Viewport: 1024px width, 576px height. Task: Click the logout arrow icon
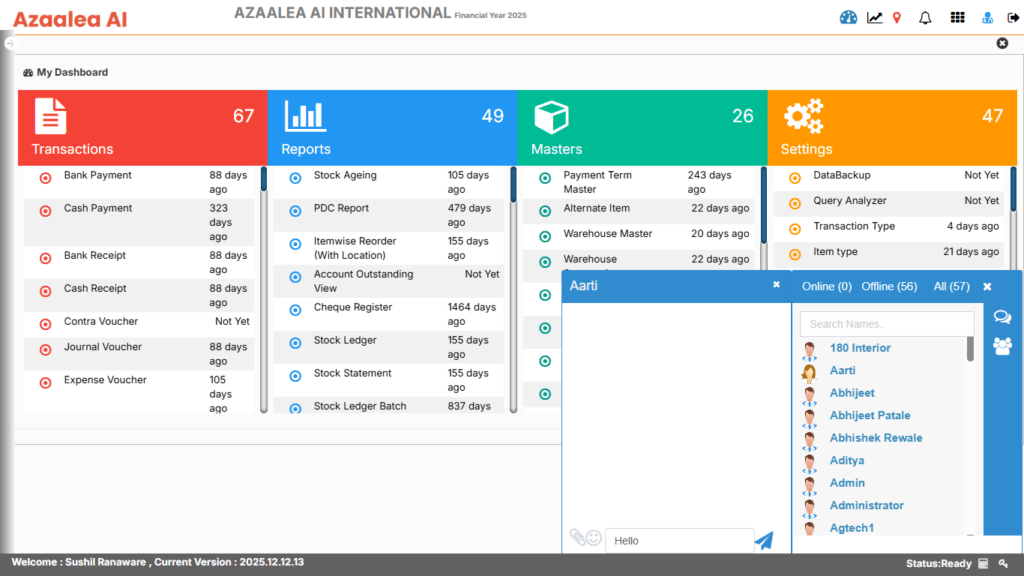[1011, 18]
